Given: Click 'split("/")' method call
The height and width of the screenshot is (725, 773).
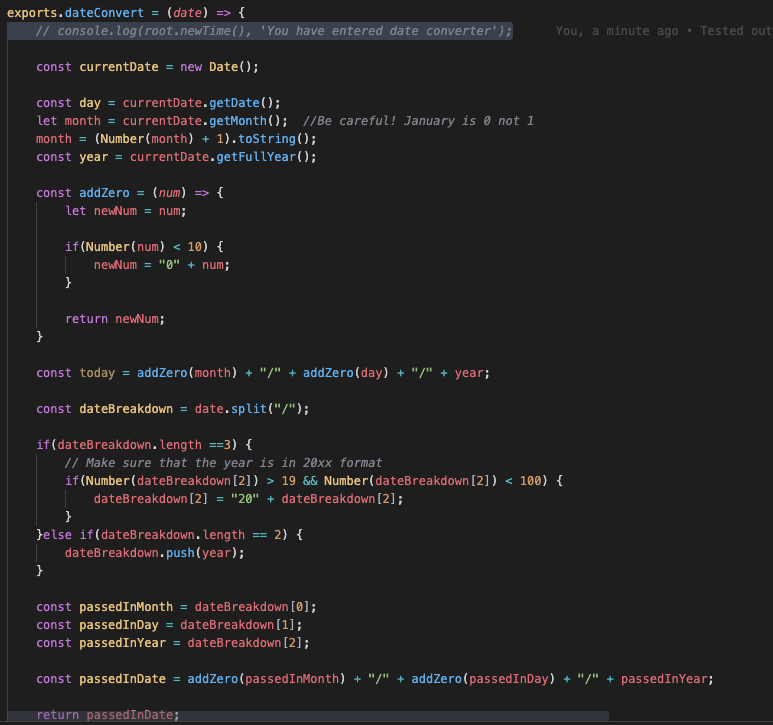Looking at the screenshot, I should point(266,409).
